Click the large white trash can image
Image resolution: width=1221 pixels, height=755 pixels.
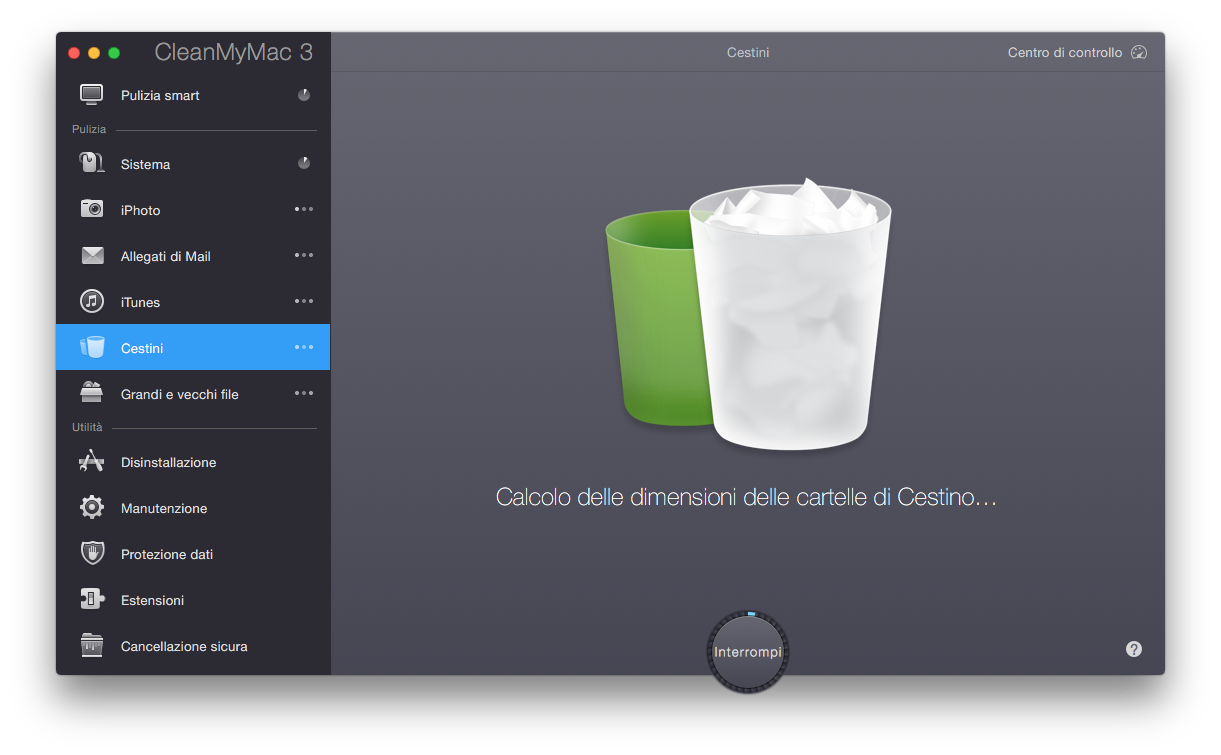tap(790, 315)
